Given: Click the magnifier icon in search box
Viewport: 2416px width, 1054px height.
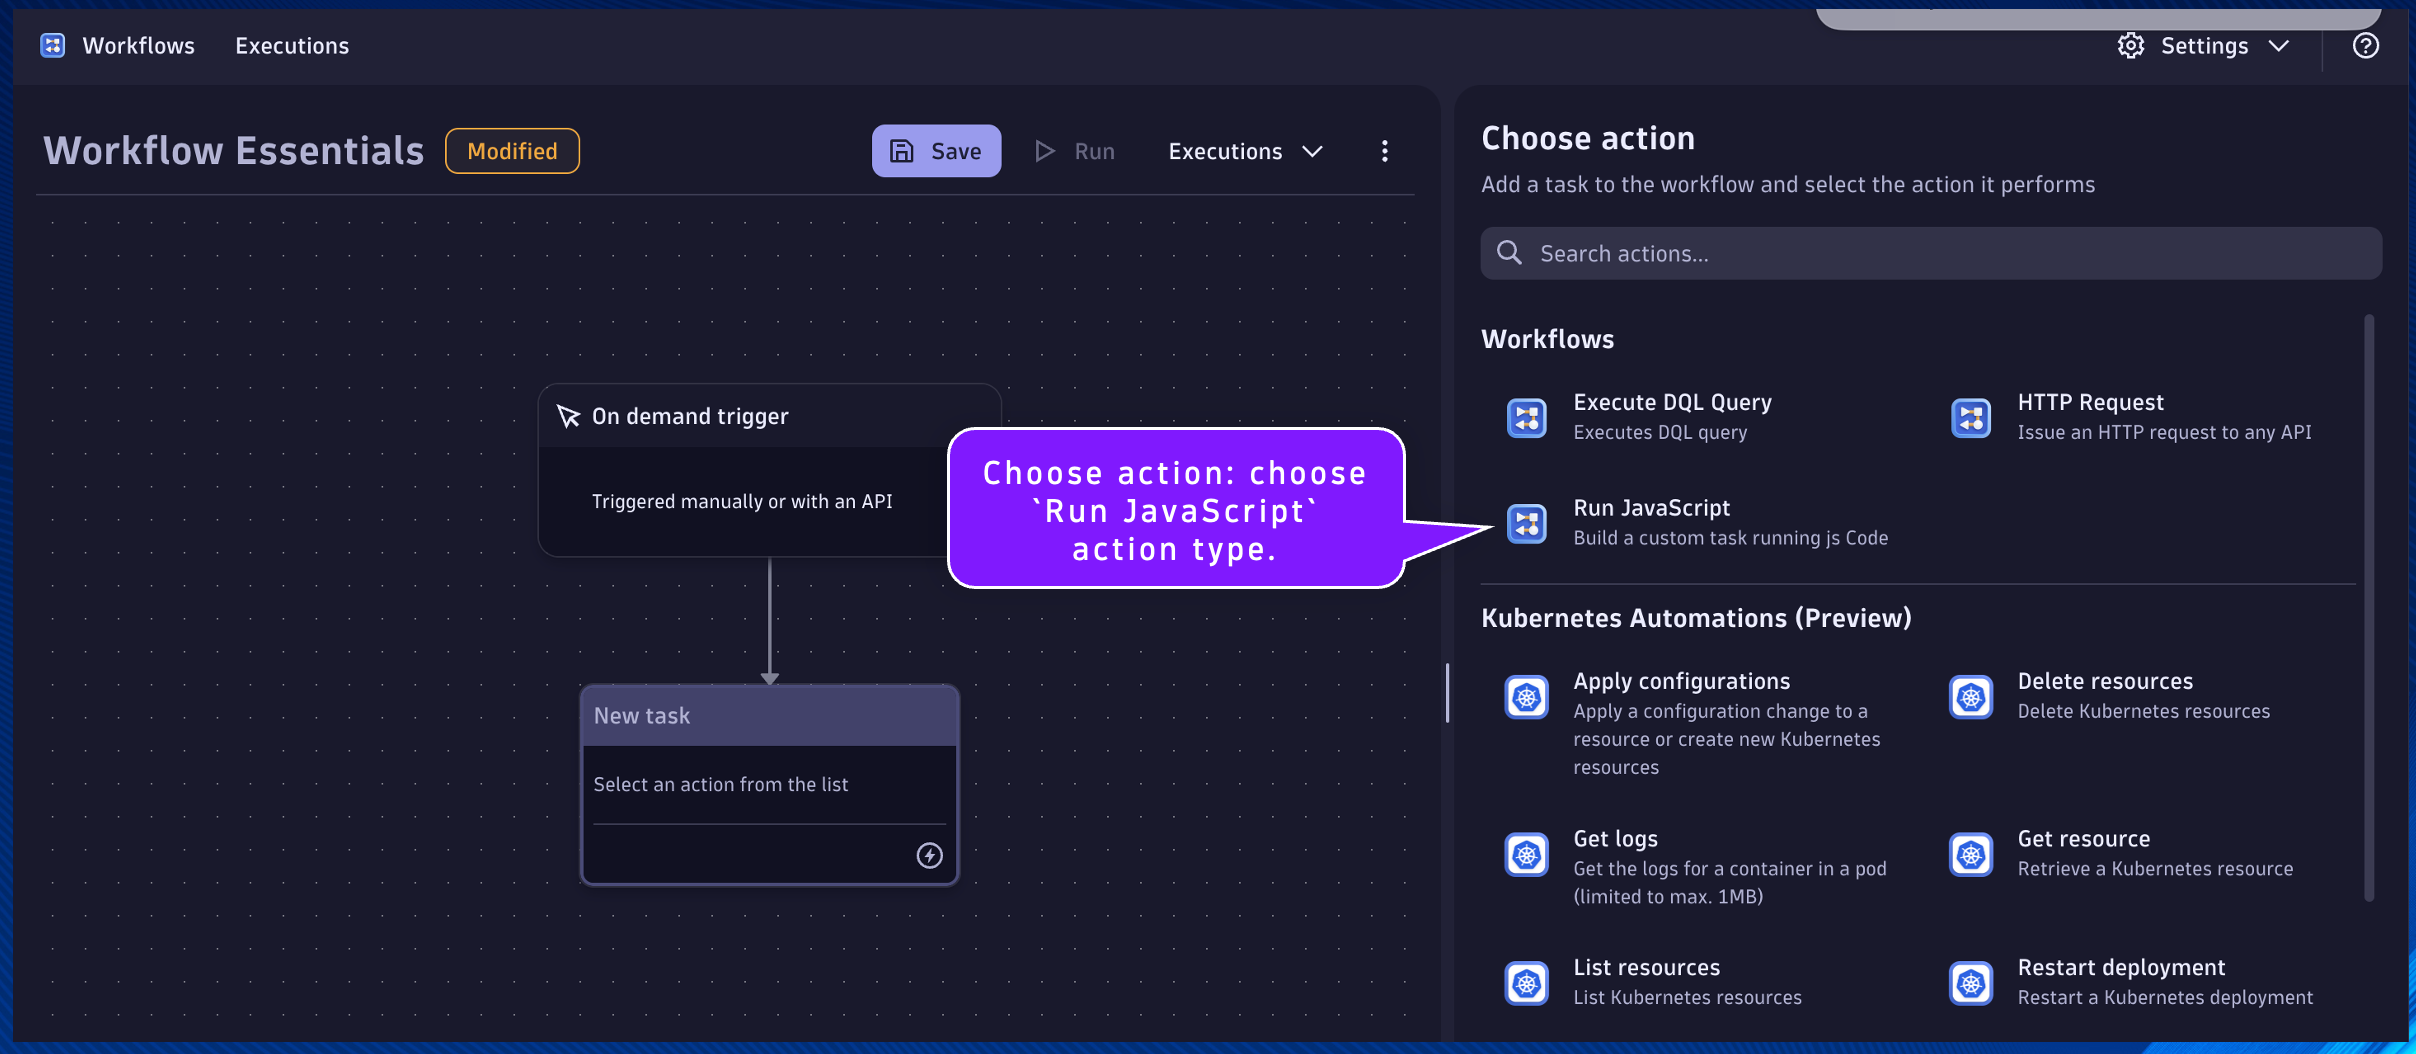Looking at the screenshot, I should point(1510,253).
